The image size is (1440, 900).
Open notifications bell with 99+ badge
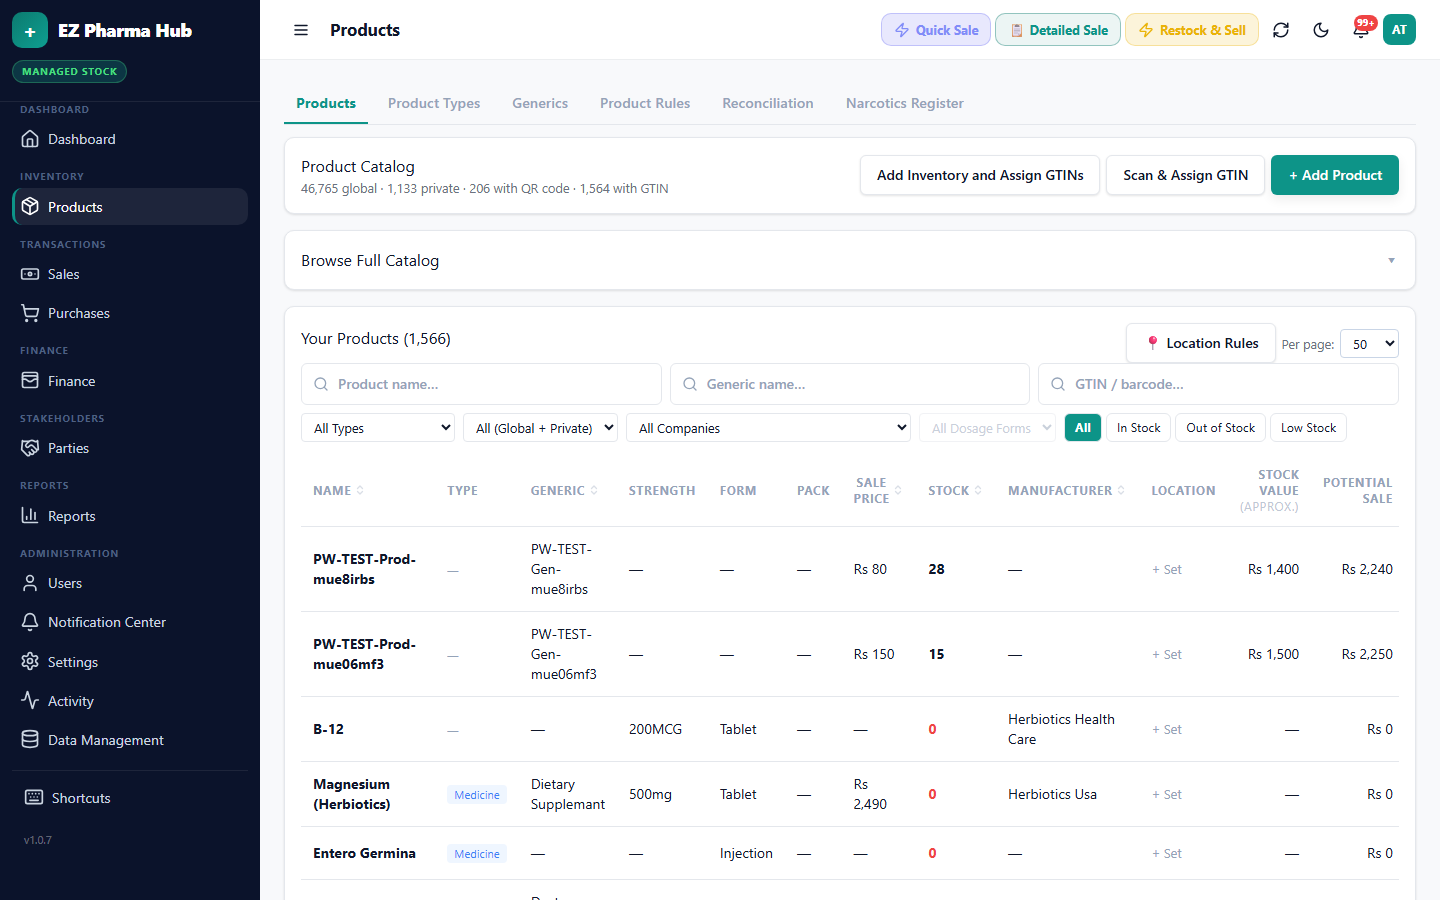[x=1361, y=29]
